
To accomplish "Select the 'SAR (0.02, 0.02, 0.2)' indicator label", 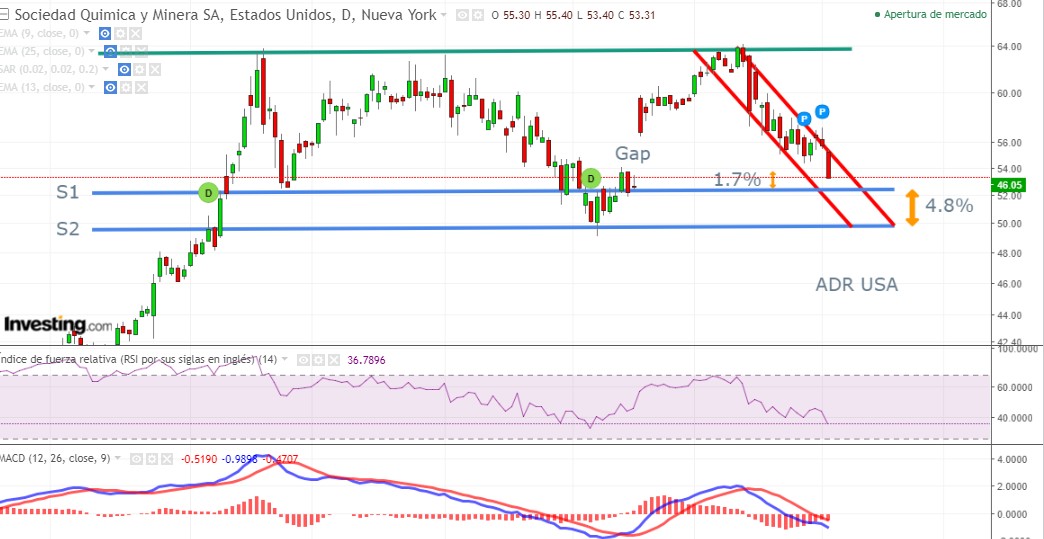I will point(50,69).
